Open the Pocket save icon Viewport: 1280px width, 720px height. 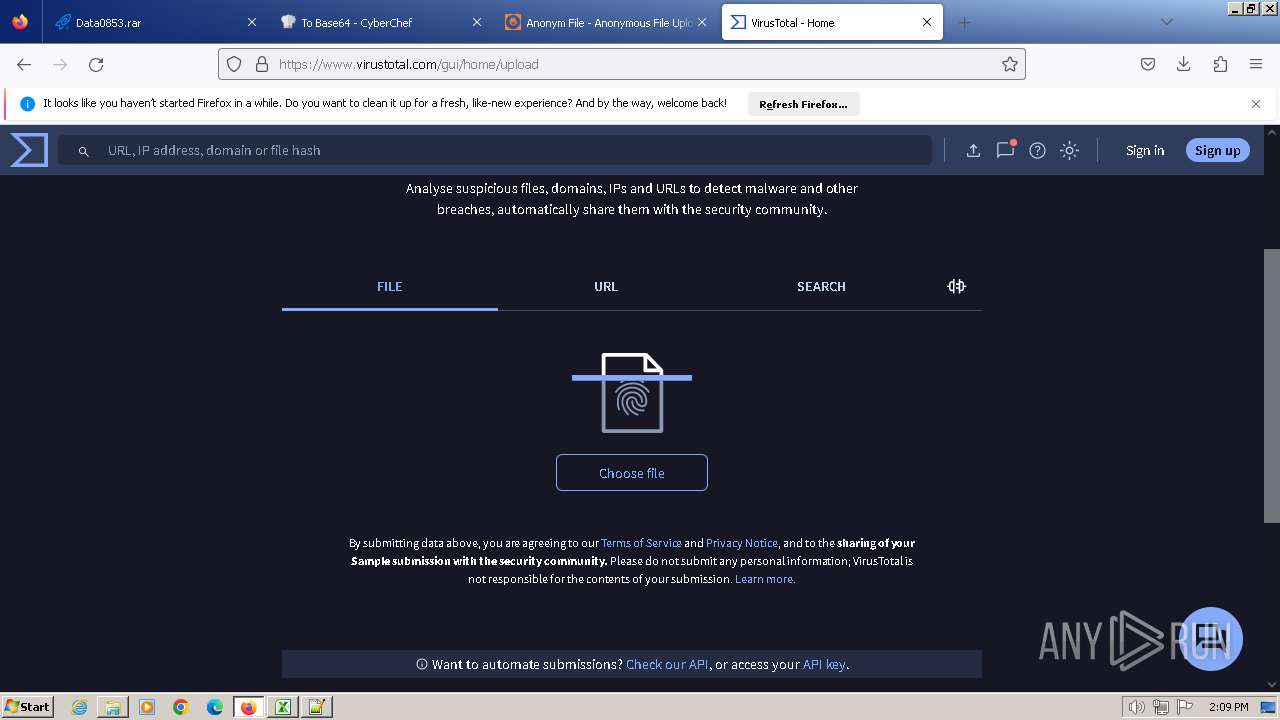pyautogui.click(x=1148, y=64)
